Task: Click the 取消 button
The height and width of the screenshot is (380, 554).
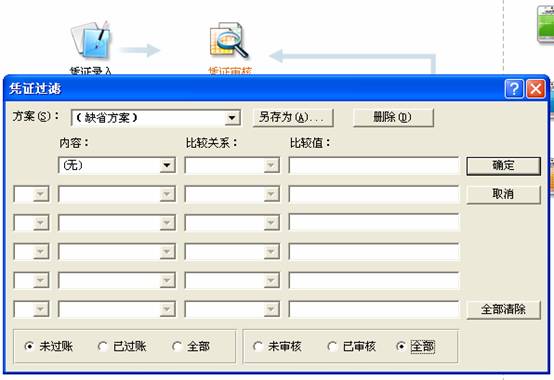Action: tap(503, 194)
